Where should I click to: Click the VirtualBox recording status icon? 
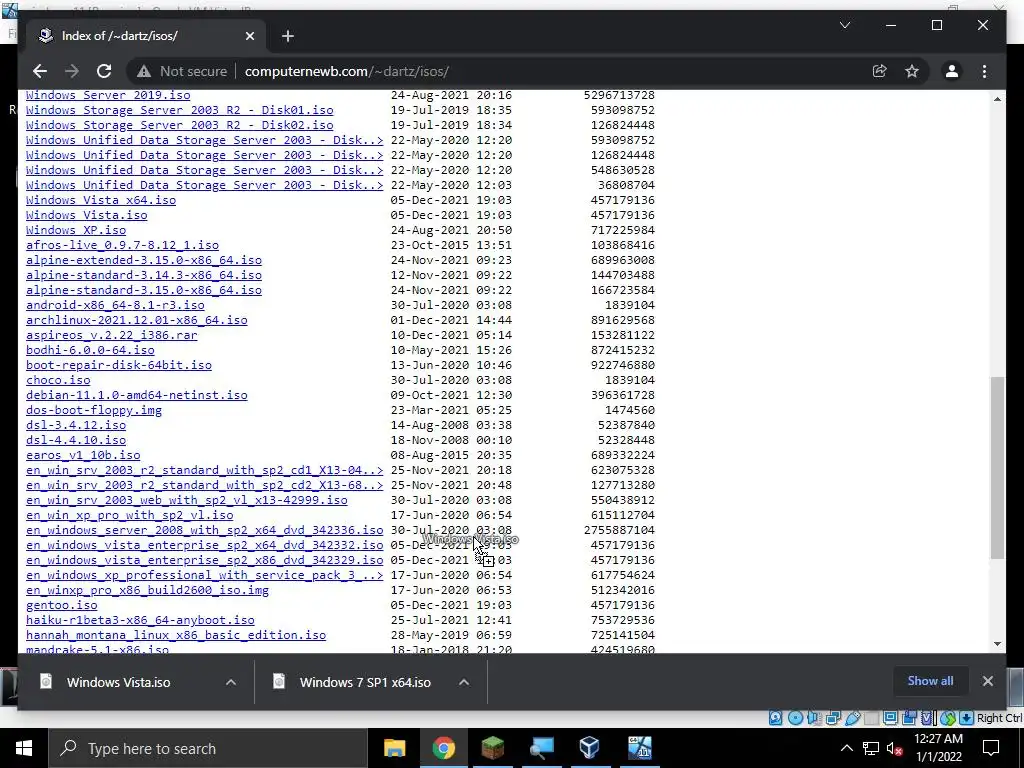point(908,718)
